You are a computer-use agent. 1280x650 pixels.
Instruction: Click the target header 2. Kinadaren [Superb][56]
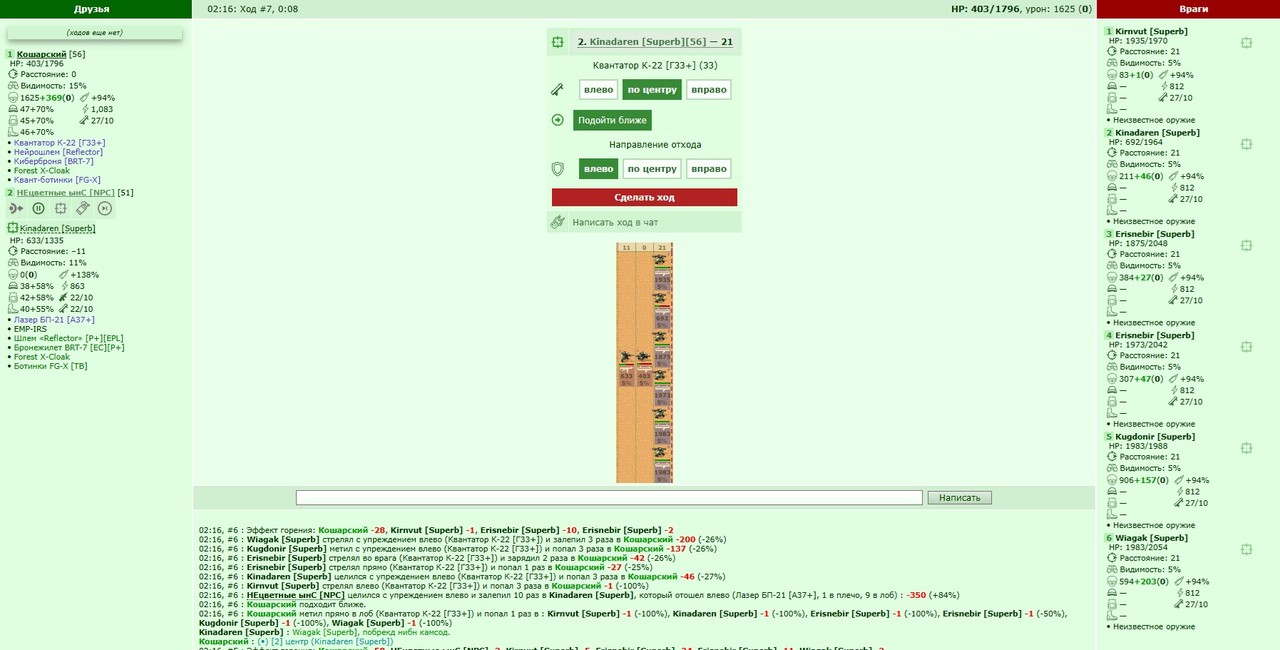coord(655,42)
